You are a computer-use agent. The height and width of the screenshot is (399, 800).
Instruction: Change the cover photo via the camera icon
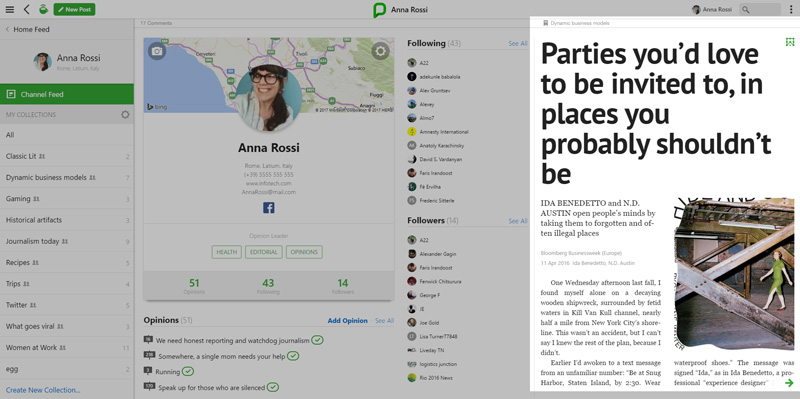[x=157, y=51]
